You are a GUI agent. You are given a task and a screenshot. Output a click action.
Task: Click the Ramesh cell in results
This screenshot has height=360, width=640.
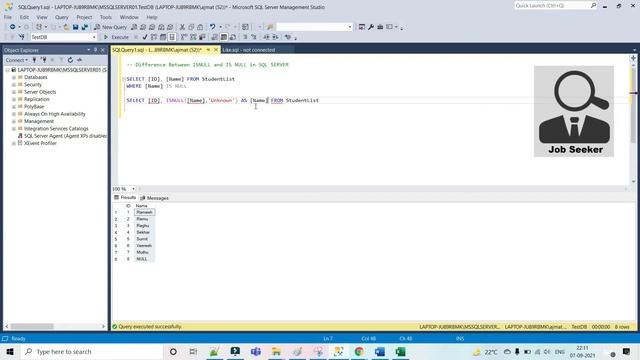144,212
